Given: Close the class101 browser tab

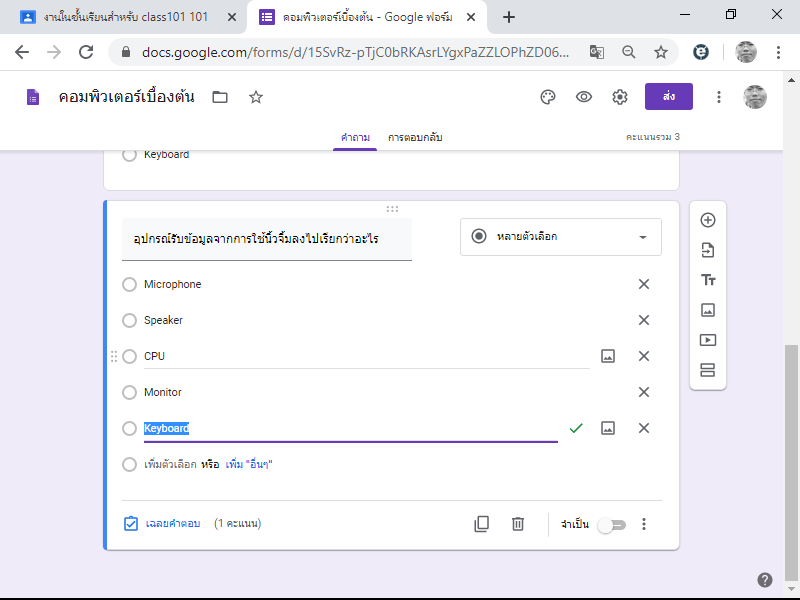Looking at the screenshot, I should pos(232,17).
